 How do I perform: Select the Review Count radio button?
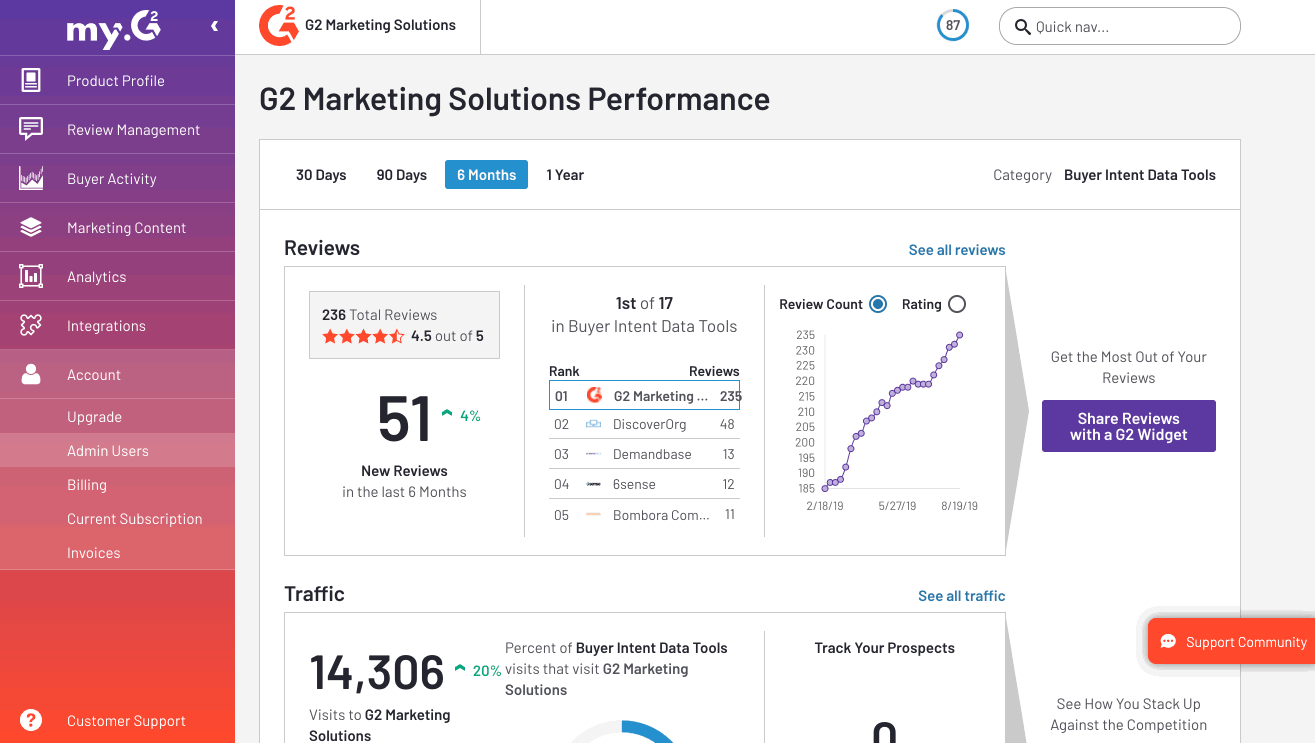tap(878, 304)
